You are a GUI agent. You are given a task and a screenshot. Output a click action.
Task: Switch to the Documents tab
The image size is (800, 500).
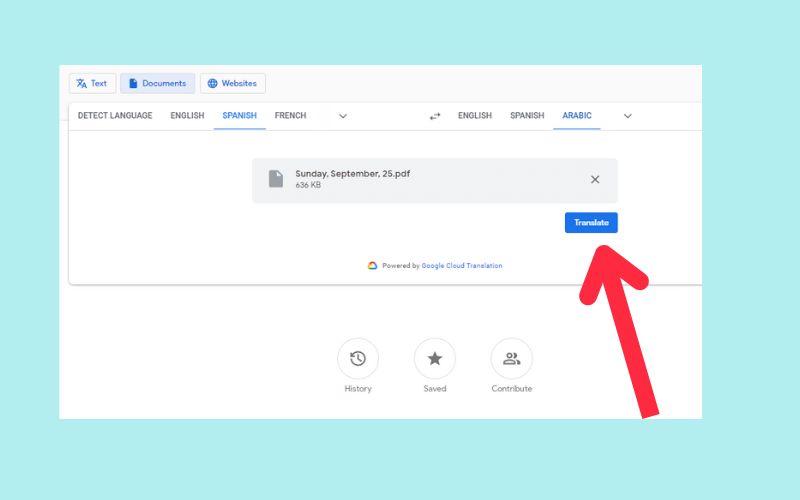tap(158, 83)
